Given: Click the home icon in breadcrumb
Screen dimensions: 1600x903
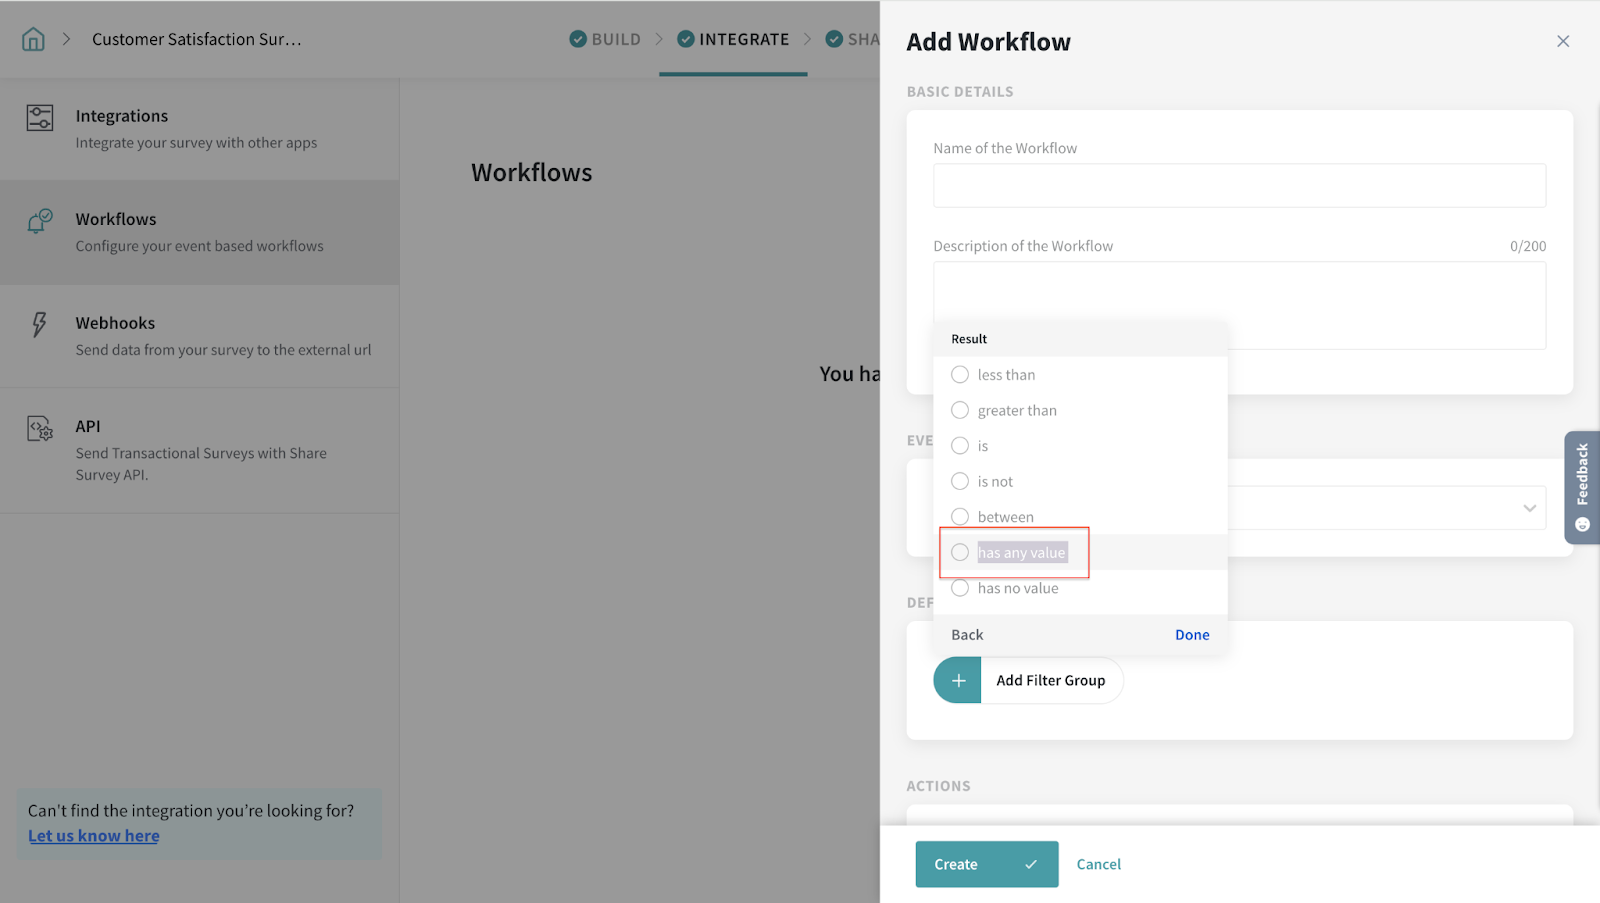Looking at the screenshot, I should [33, 39].
